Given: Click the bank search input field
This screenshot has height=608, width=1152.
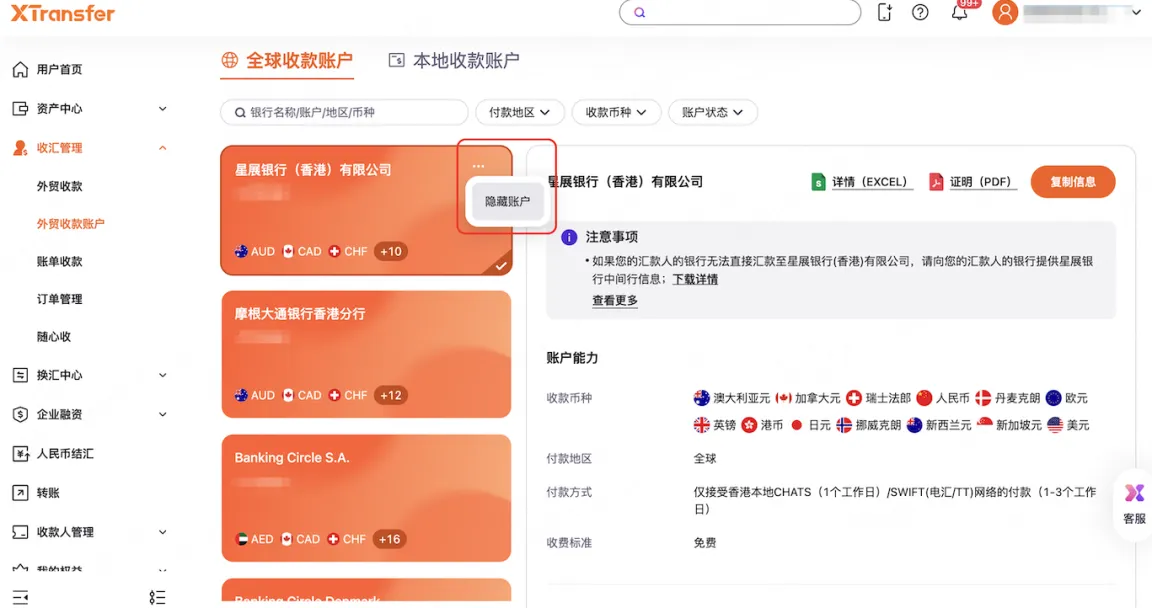Looking at the screenshot, I should point(344,112).
